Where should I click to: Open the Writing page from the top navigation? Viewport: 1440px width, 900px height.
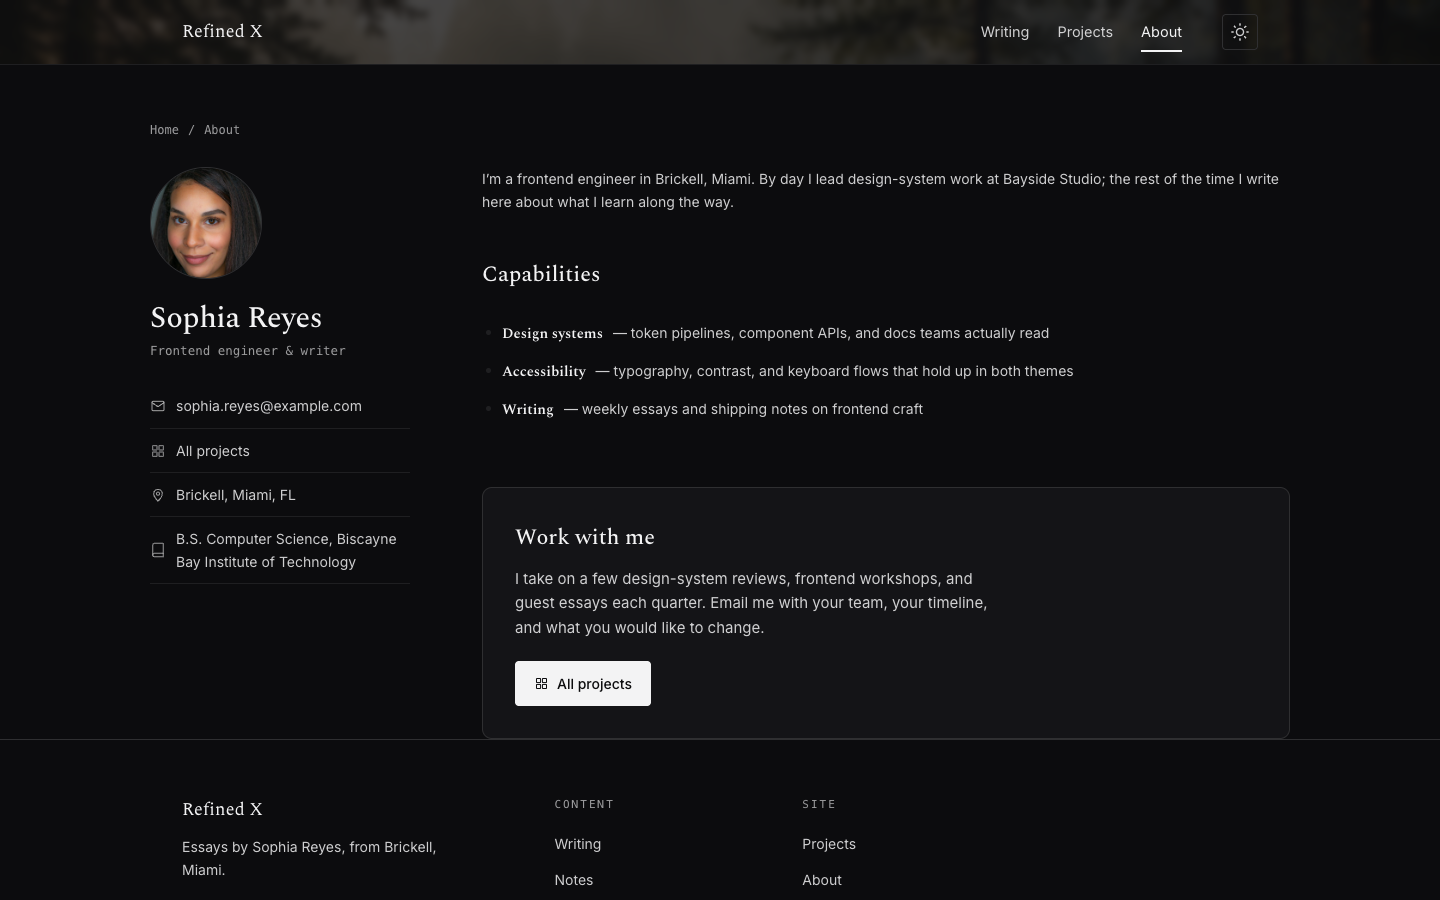pyautogui.click(x=1004, y=32)
